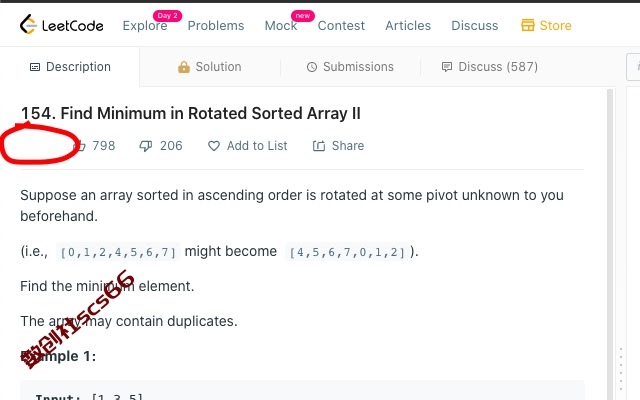This screenshot has width=640, height=400.
Task: Open the Mock navigation link
Action: pyautogui.click(x=281, y=26)
